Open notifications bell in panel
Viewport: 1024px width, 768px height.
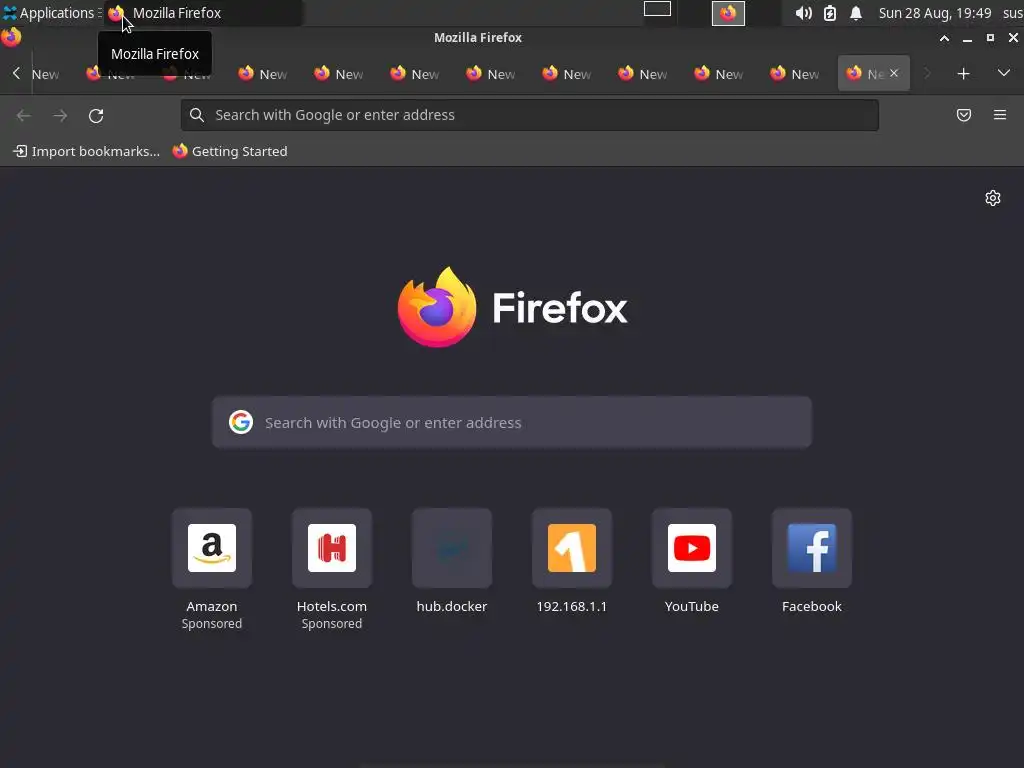[856, 13]
